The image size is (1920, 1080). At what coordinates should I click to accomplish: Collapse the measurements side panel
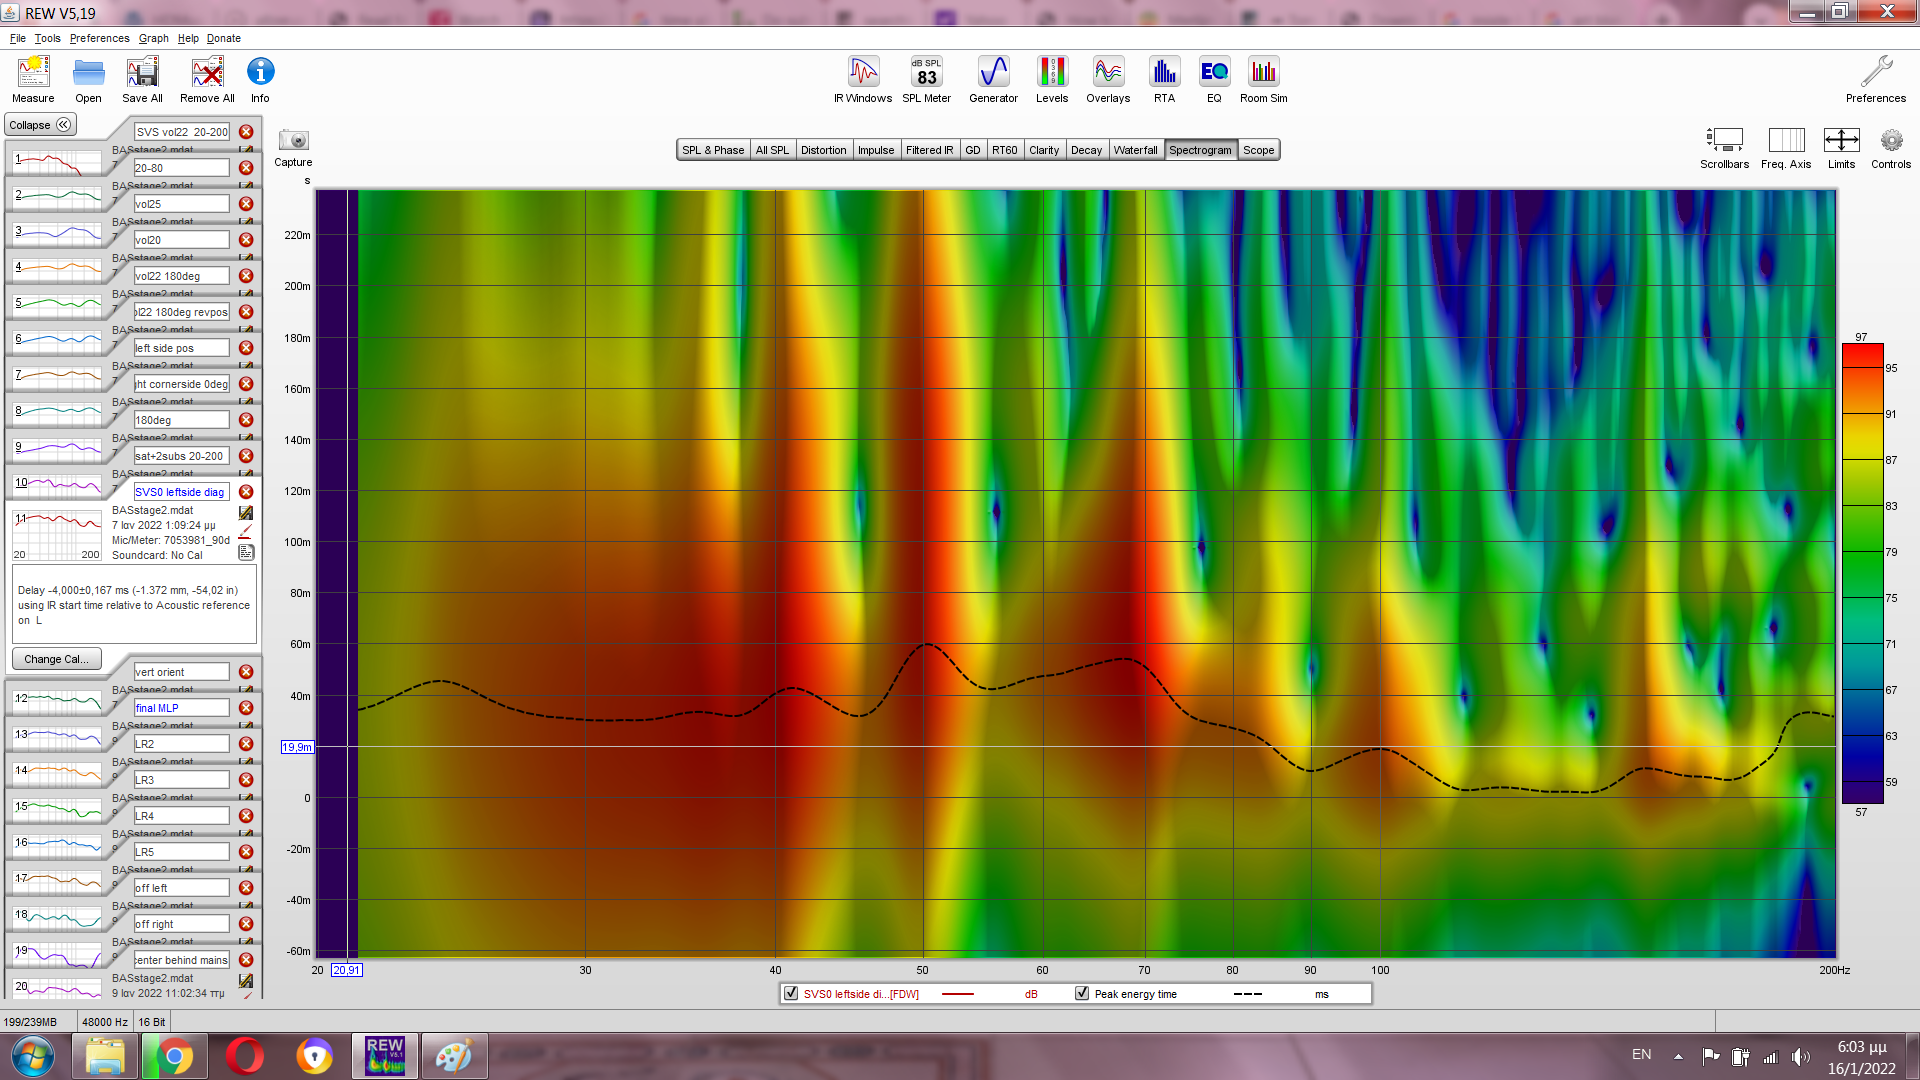(40, 125)
